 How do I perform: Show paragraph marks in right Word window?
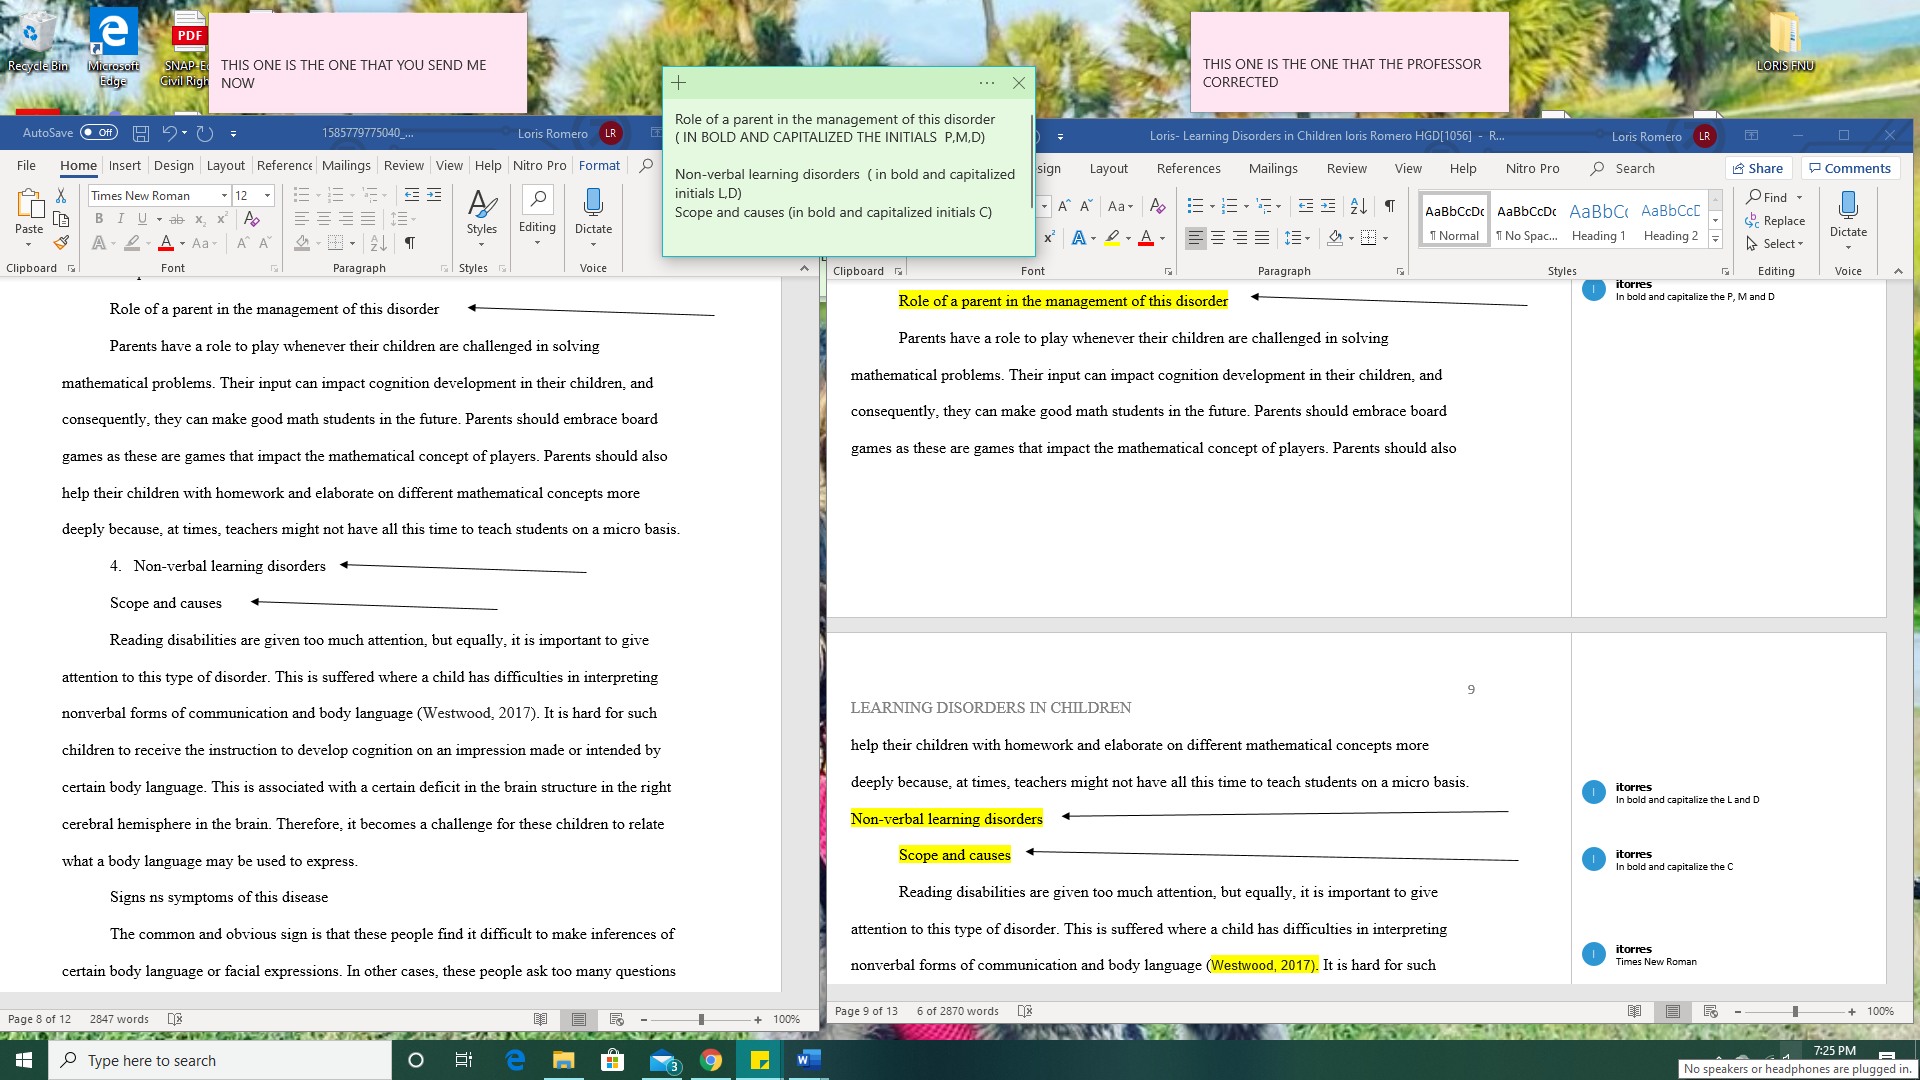coord(1389,206)
